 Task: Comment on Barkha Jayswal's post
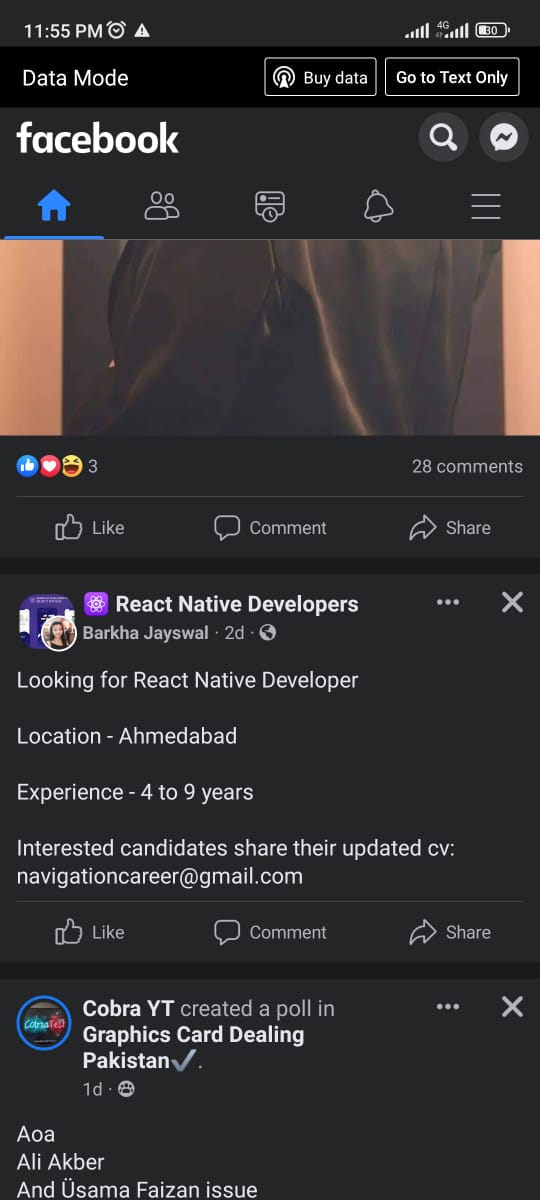[x=271, y=932]
